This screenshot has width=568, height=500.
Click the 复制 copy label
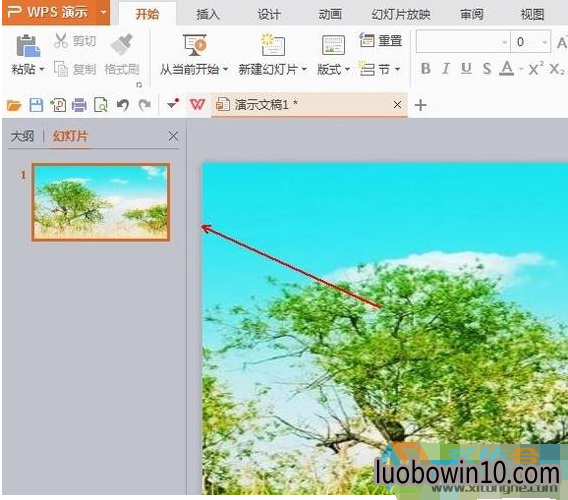point(84,69)
